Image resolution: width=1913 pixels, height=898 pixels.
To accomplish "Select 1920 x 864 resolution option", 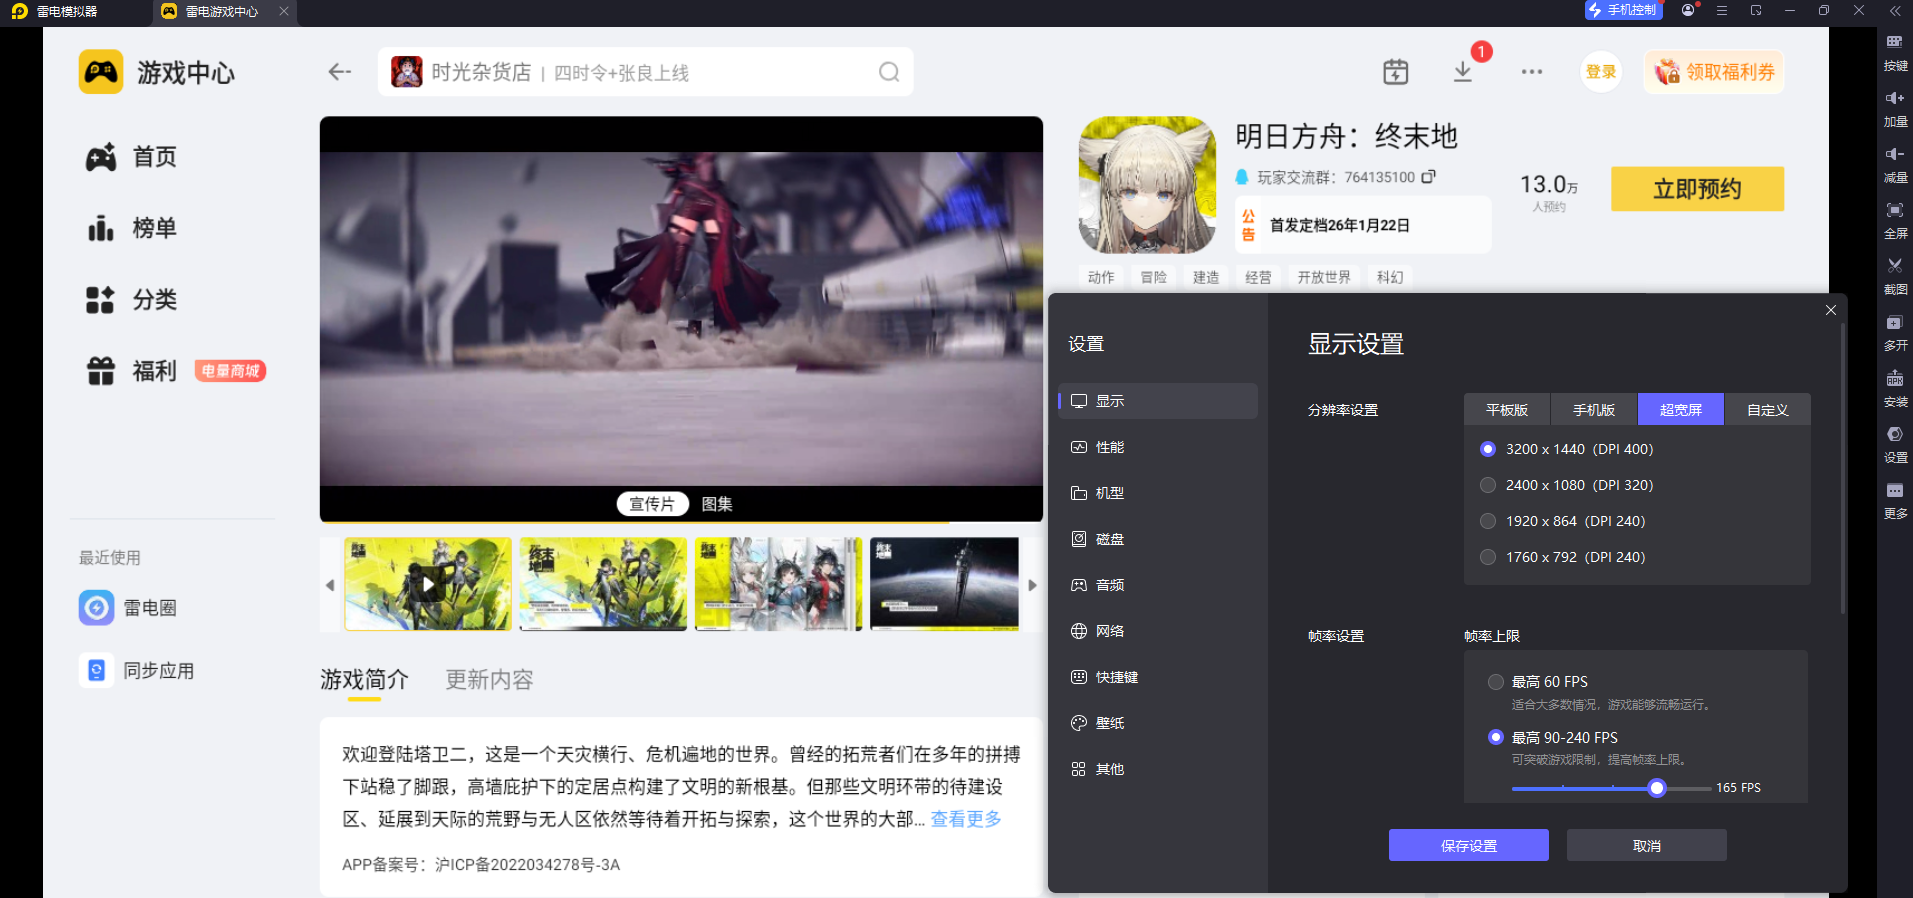I will (x=1488, y=521).
